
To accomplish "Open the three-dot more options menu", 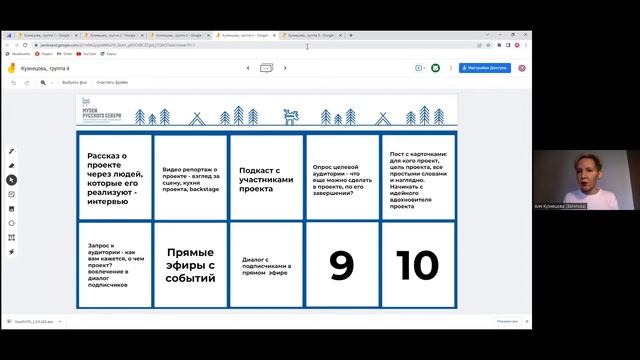I will point(451,68).
